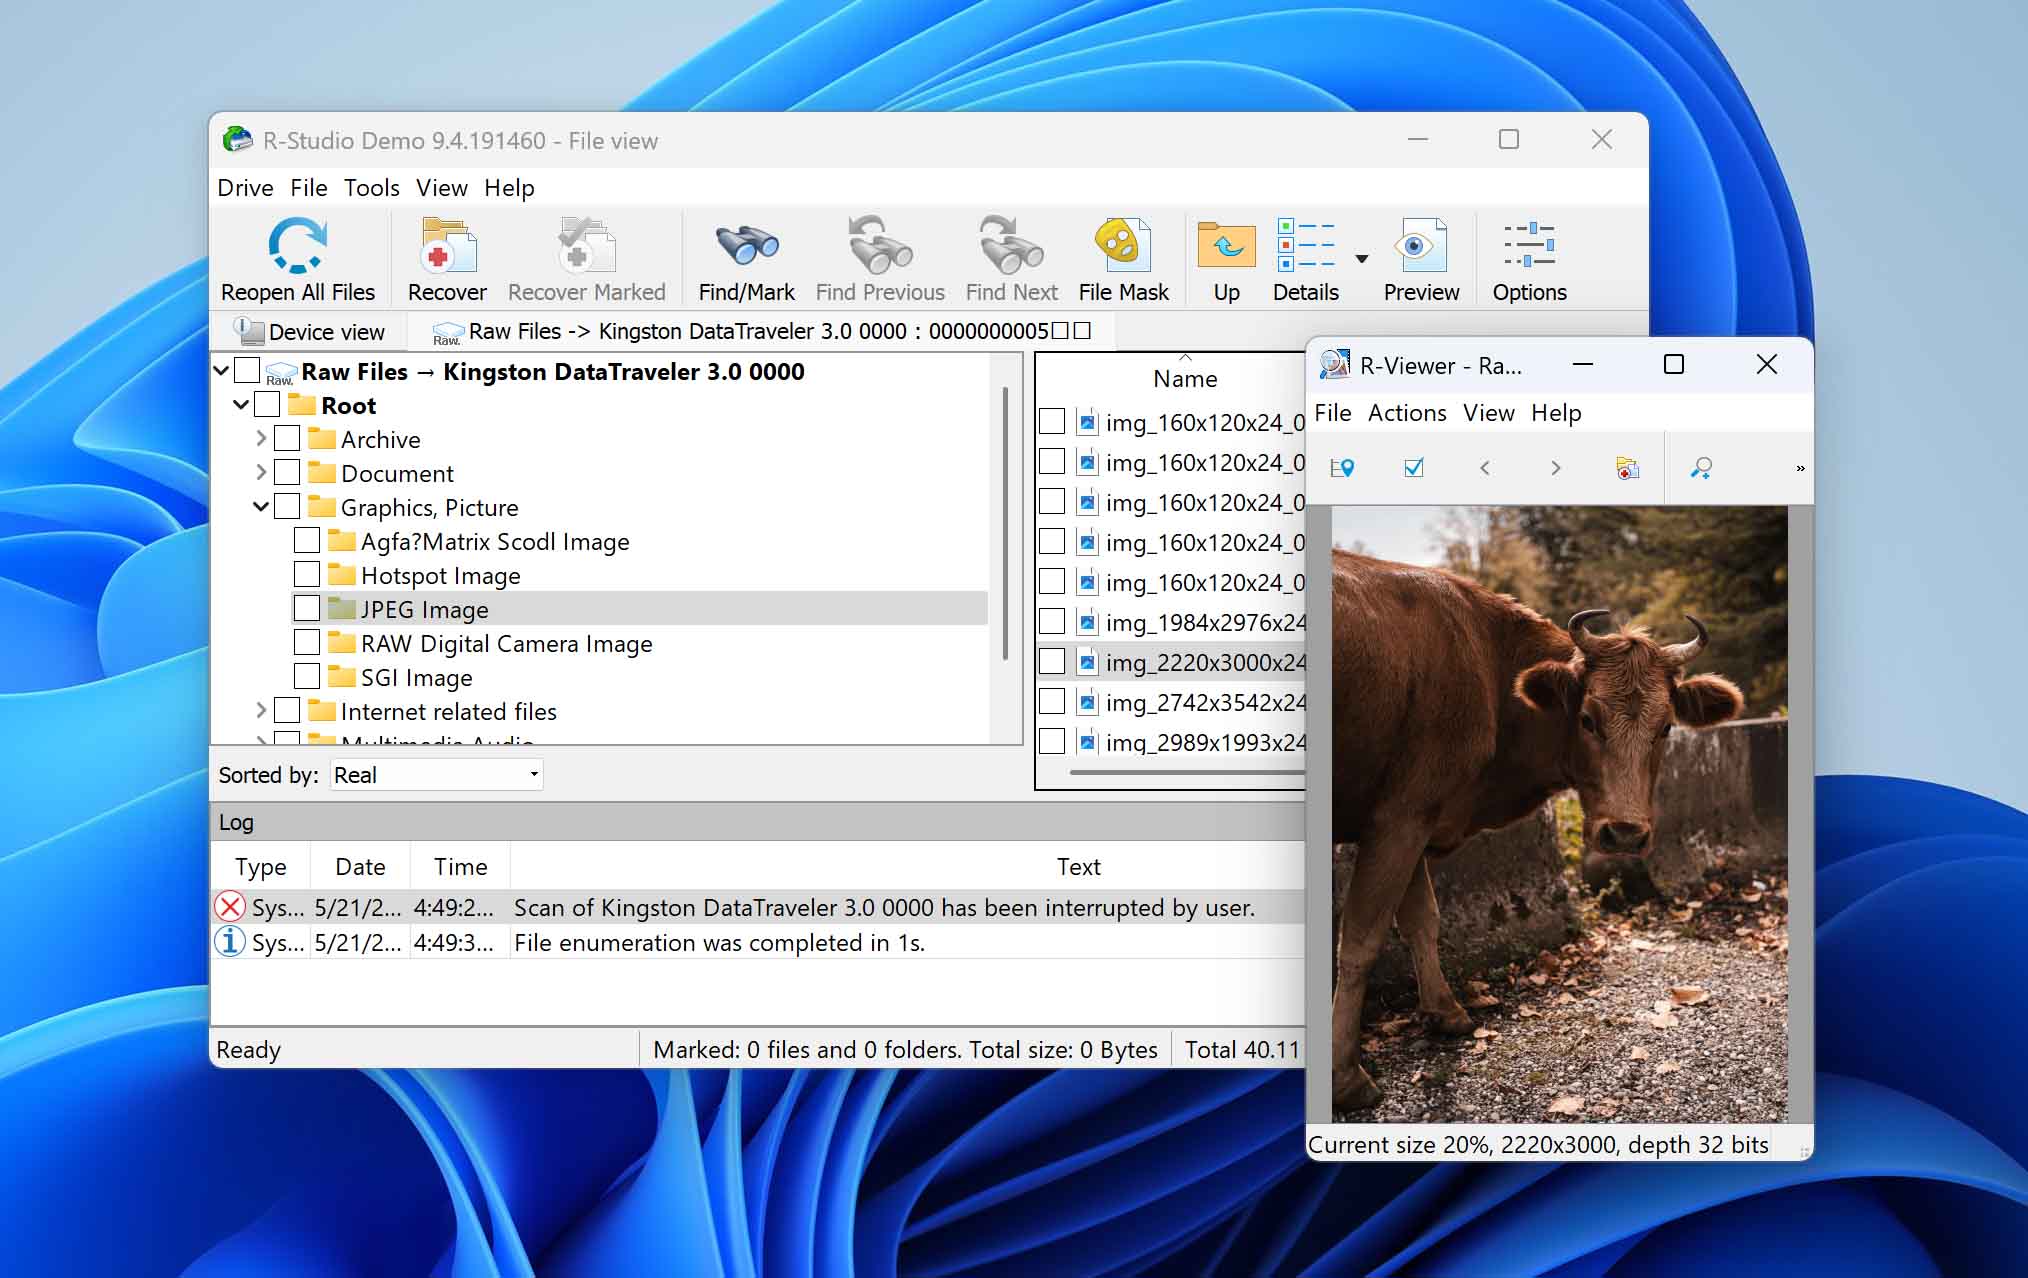Click the folder tree vertical scrollbar
The image size is (2028, 1278).
pyautogui.click(x=1005, y=524)
